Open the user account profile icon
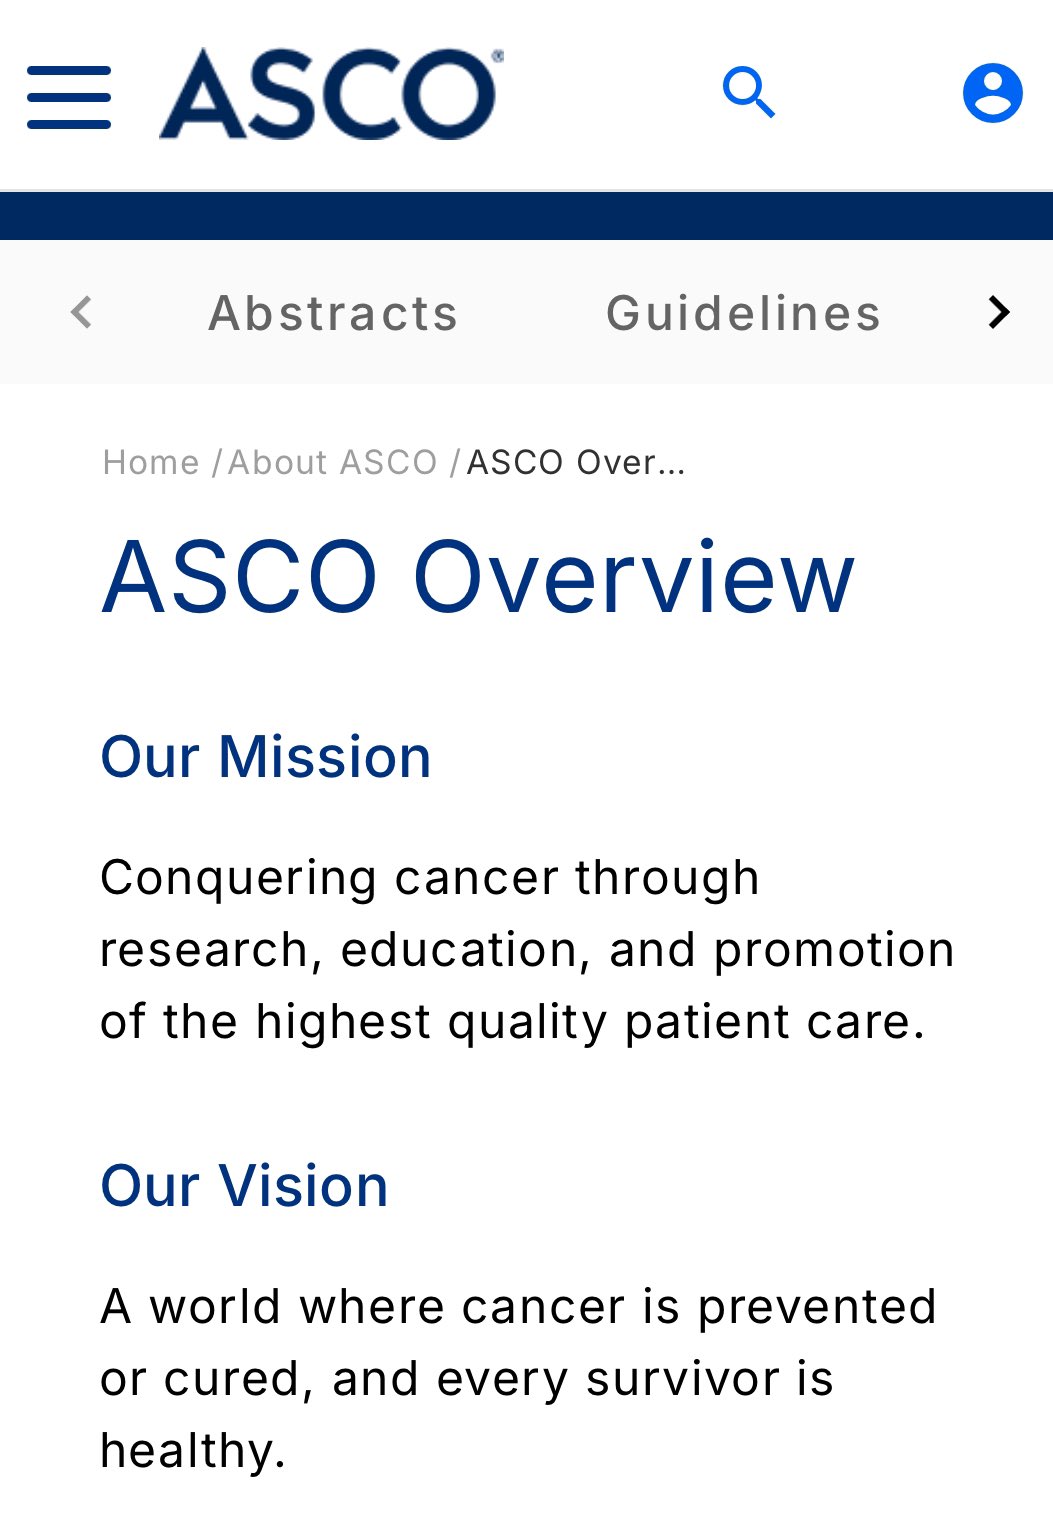The width and height of the screenshot is (1053, 1528). pyautogui.click(x=992, y=93)
